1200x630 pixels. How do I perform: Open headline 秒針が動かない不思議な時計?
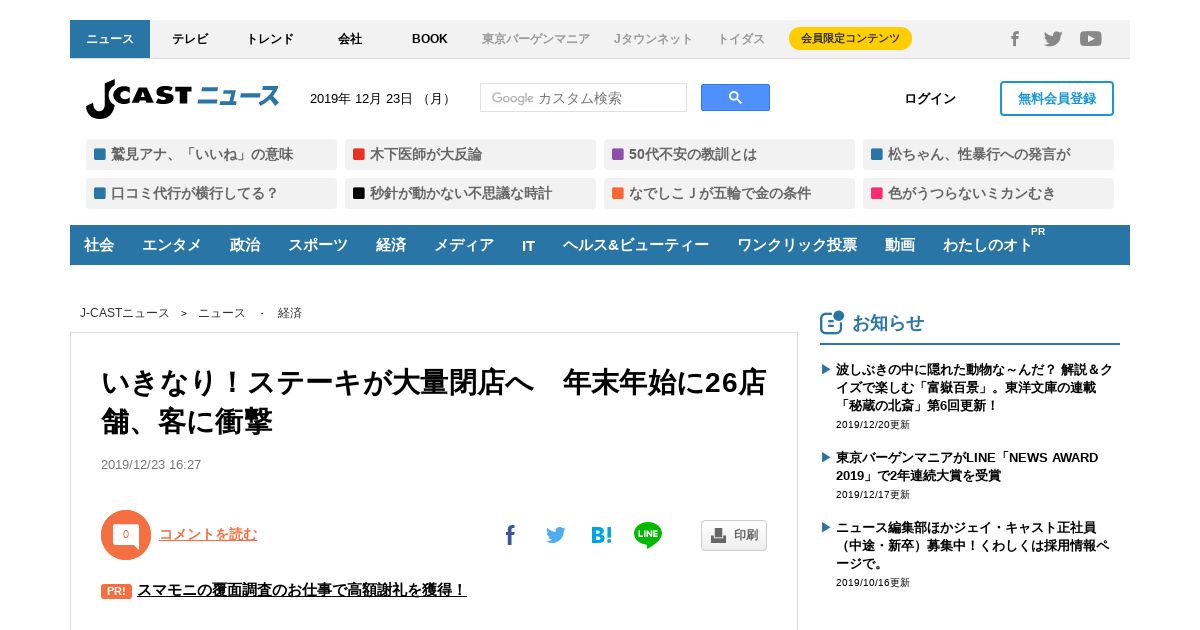click(470, 193)
